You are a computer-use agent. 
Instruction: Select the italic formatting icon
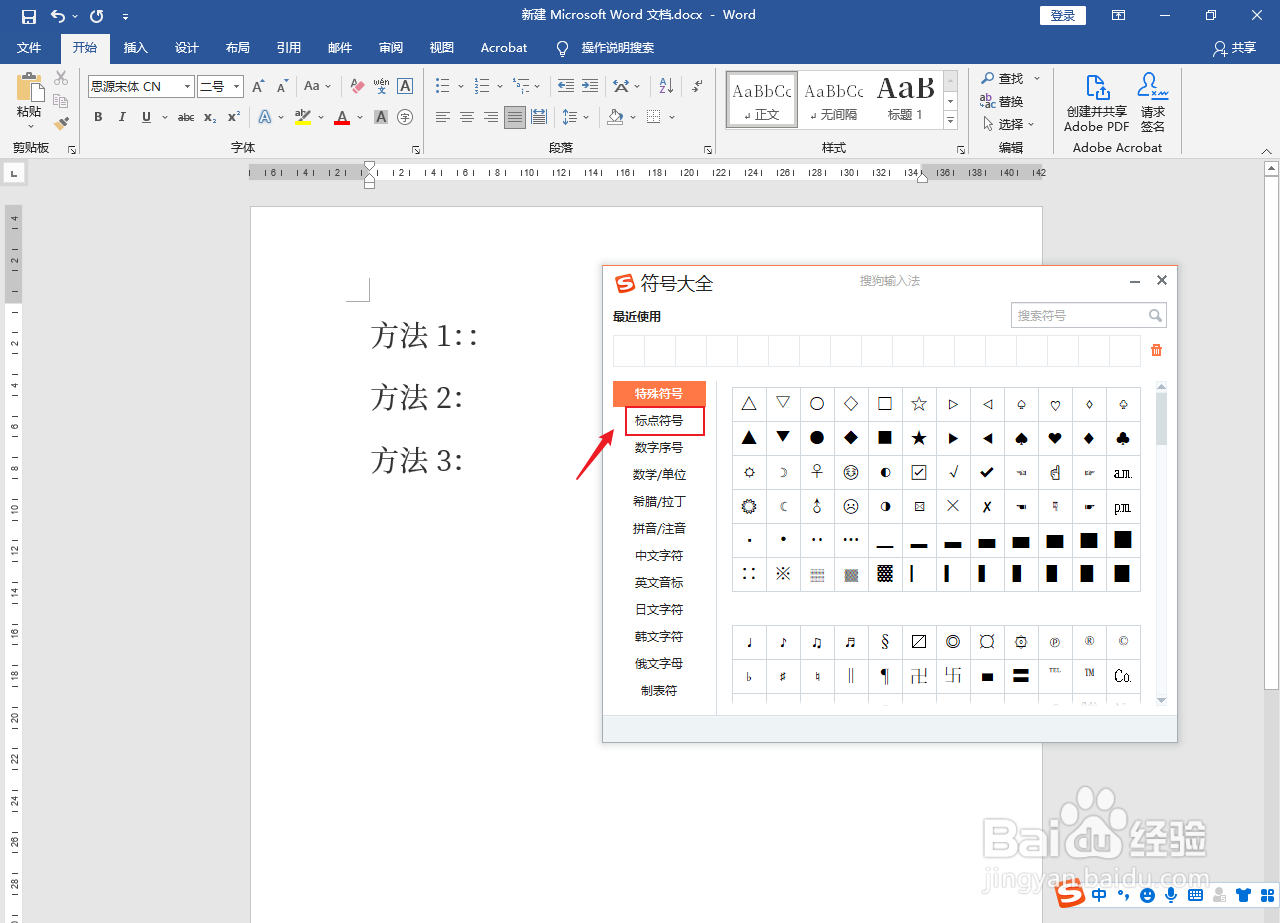click(x=121, y=117)
